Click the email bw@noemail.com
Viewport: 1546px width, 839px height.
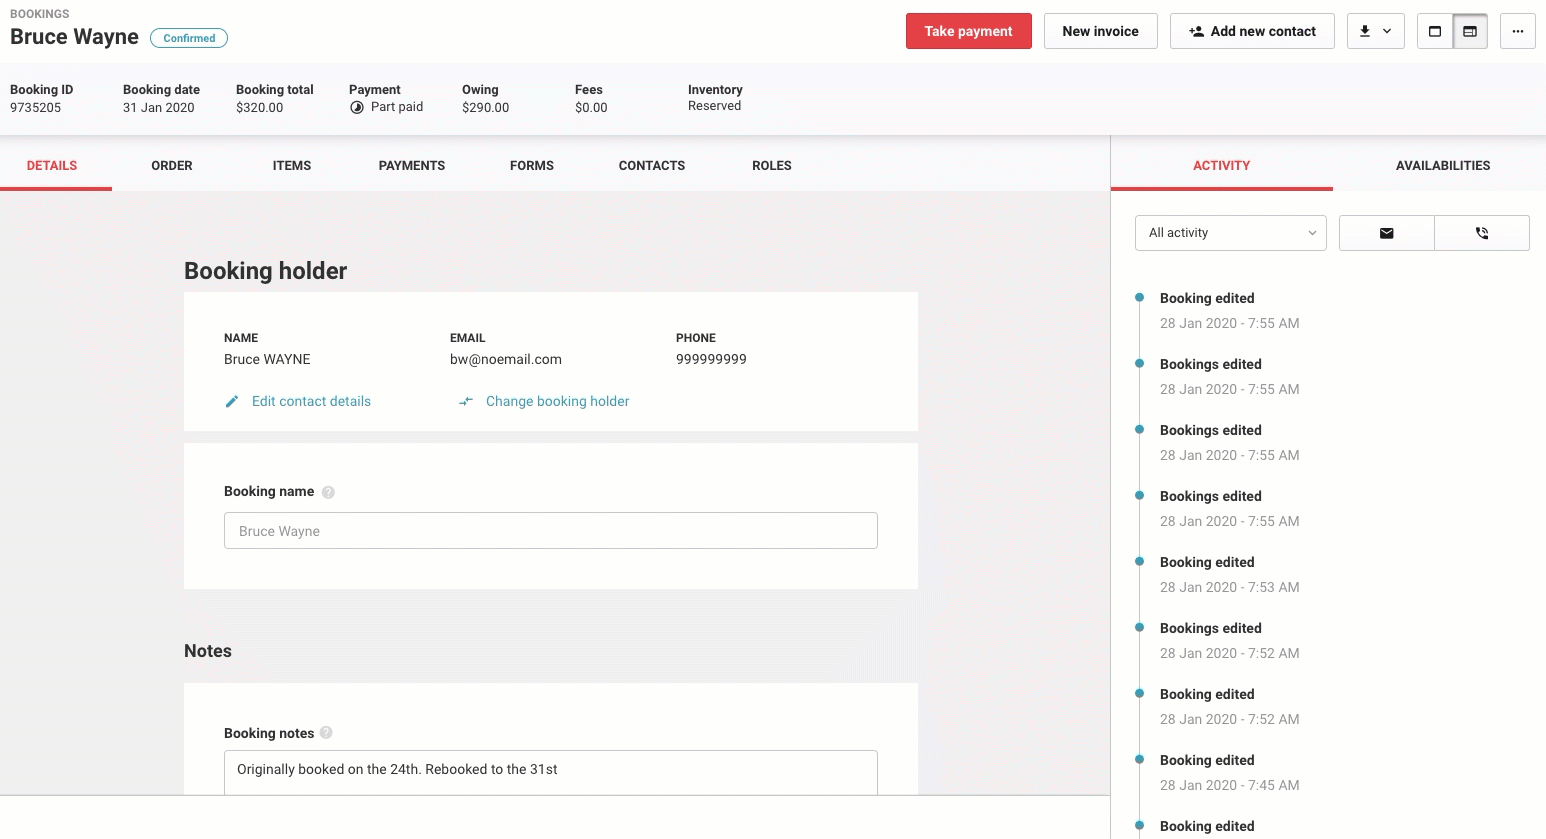point(506,359)
